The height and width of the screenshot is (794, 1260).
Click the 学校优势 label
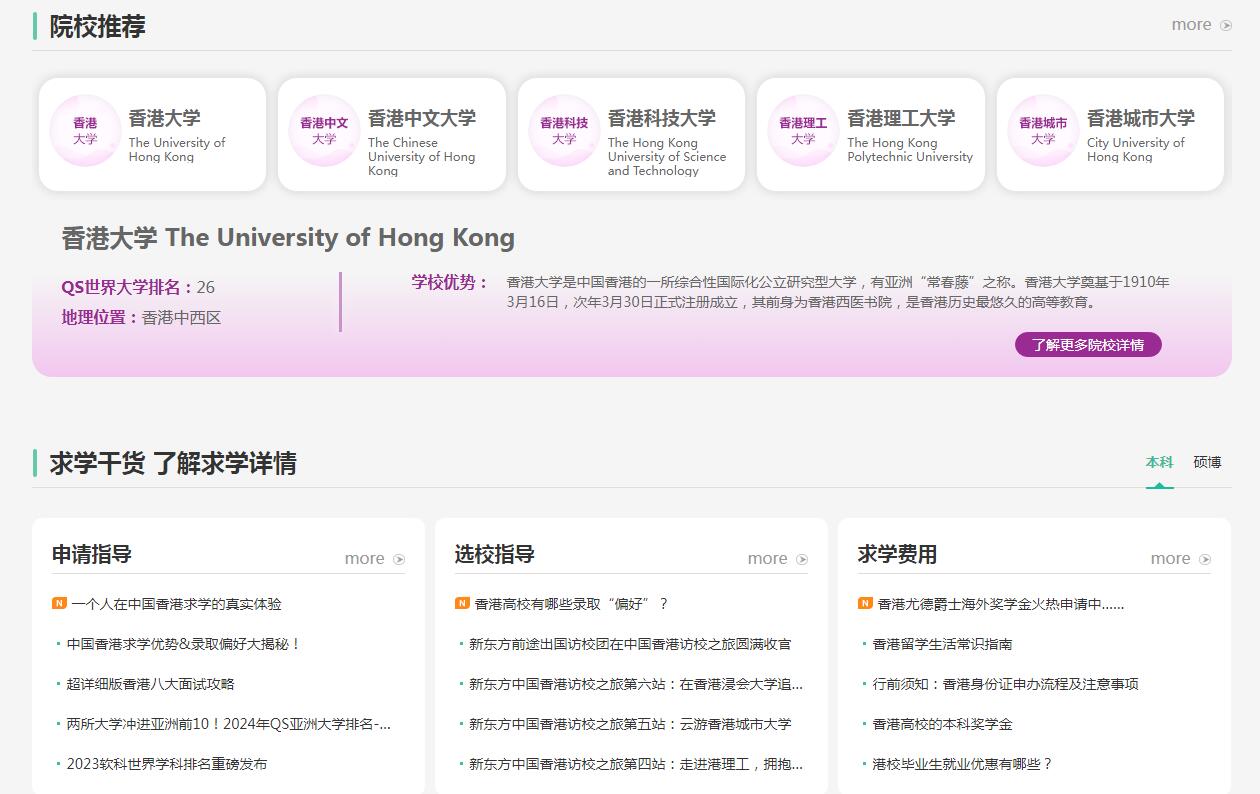pos(450,282)
